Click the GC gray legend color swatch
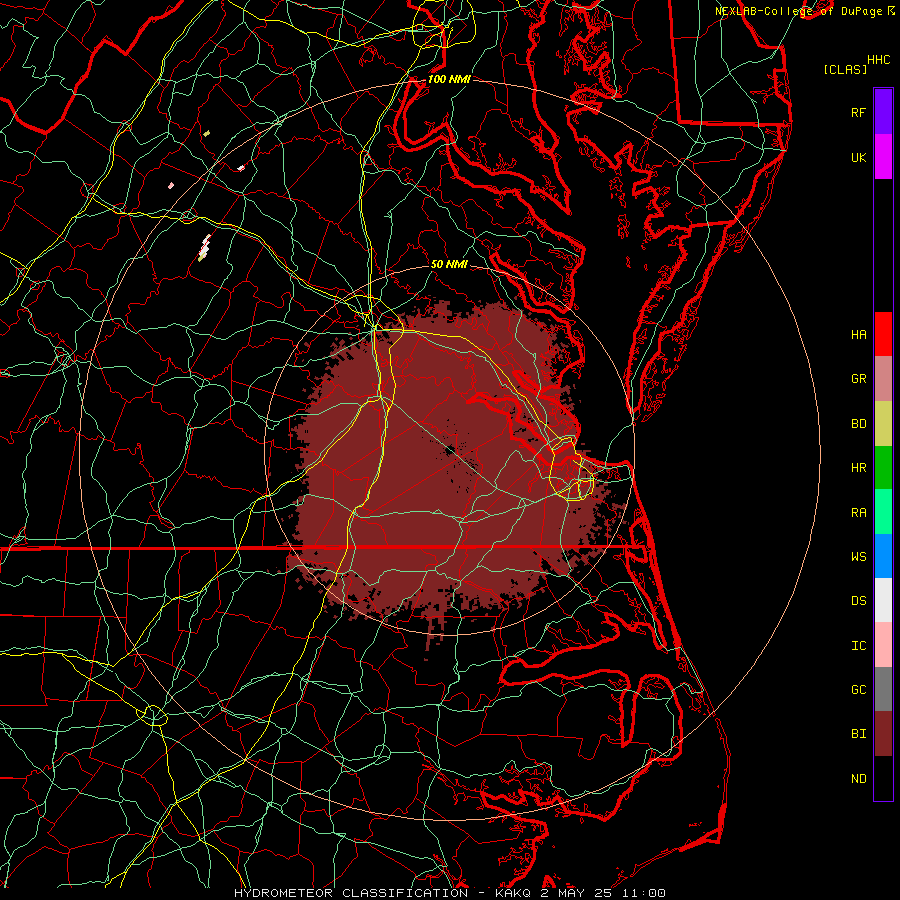 [x=883, y=689]
